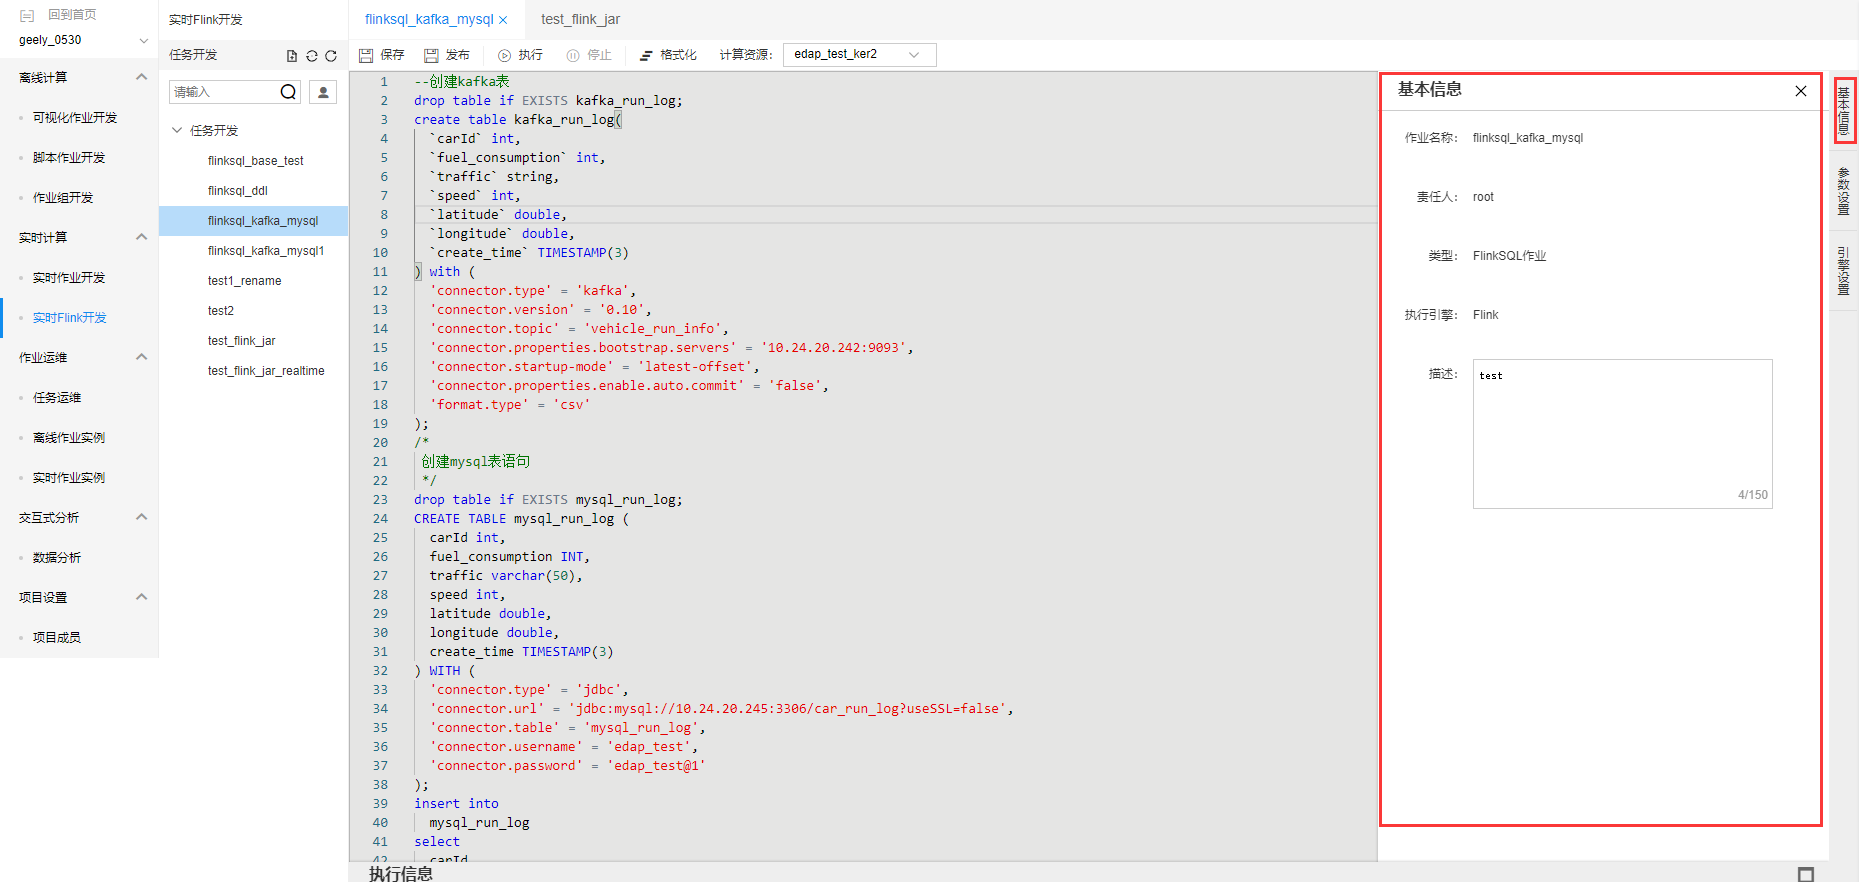Screen dimensions: 1859x882
Task: Open 离线作业实例 in sidebar
Action: 69,438
